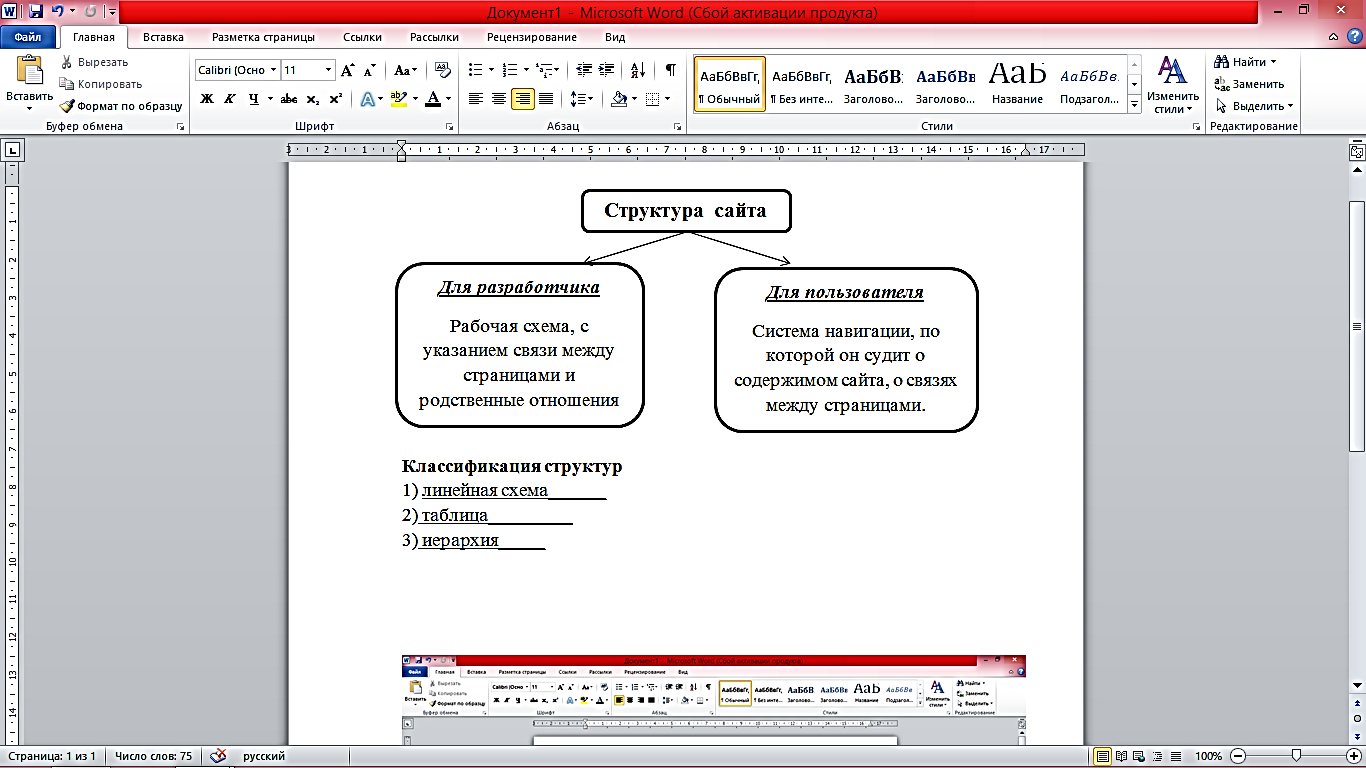Expand line spacing options dropdown
This screenshot has width=1366, height=768.
591,99
